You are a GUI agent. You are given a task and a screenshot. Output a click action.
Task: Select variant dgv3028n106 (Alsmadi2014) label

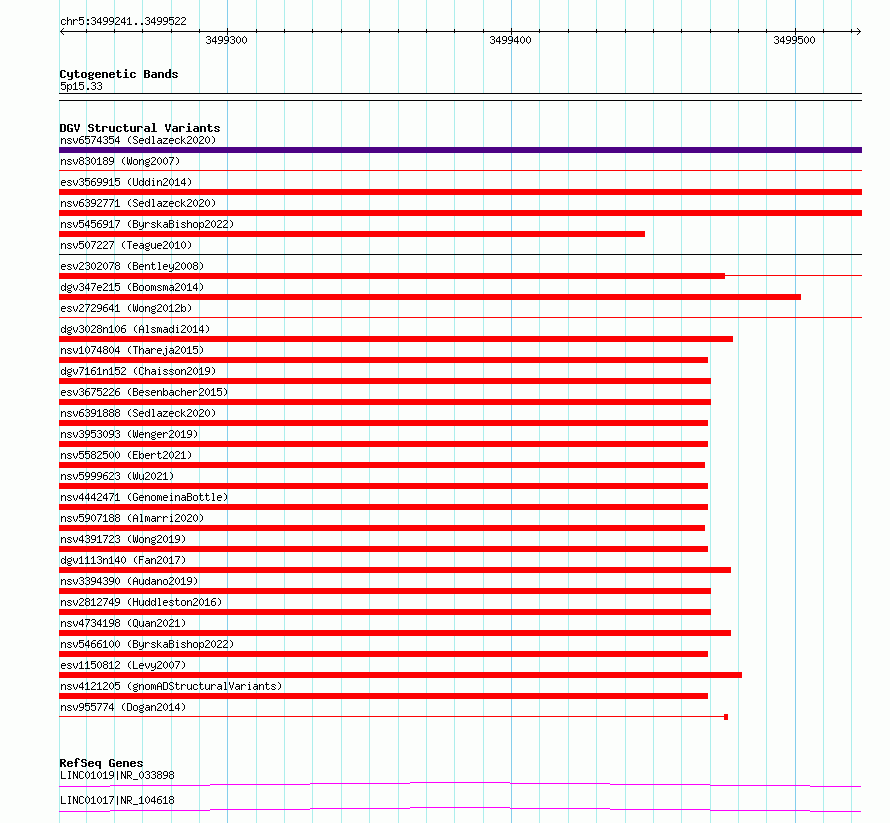tap(135, 329)
